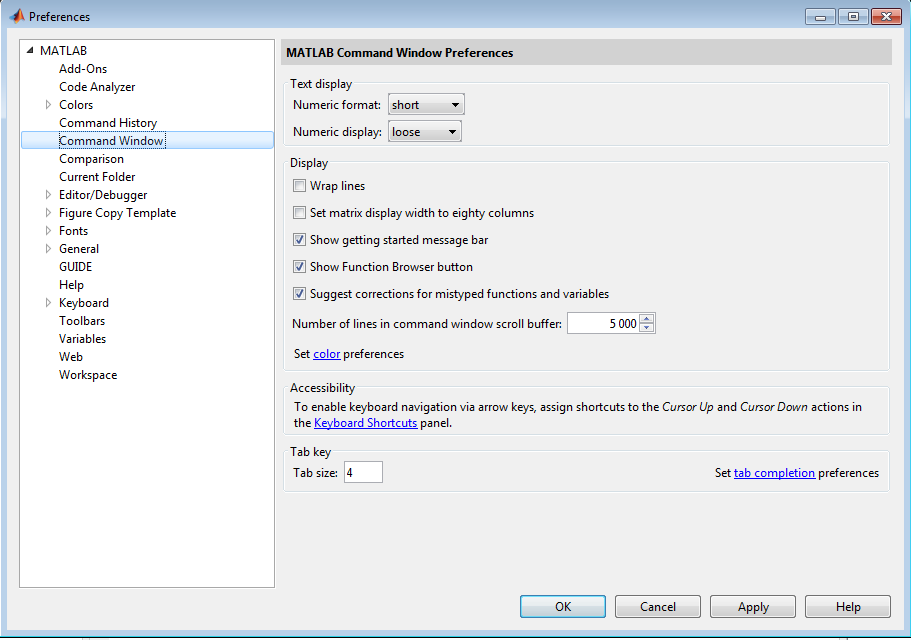Minimize the Preferences window
Screen dimensions: 911x640
pos(820,16)
